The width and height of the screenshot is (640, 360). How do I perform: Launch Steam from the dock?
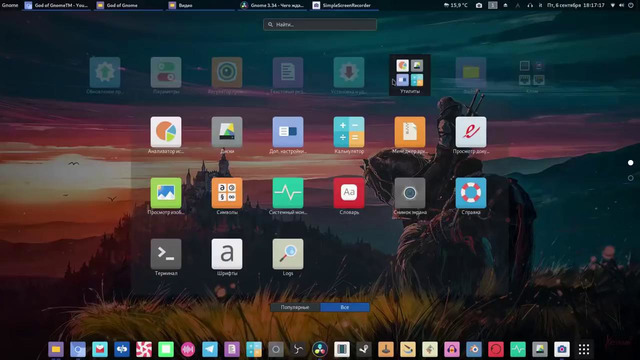click(x=364, y=349)
